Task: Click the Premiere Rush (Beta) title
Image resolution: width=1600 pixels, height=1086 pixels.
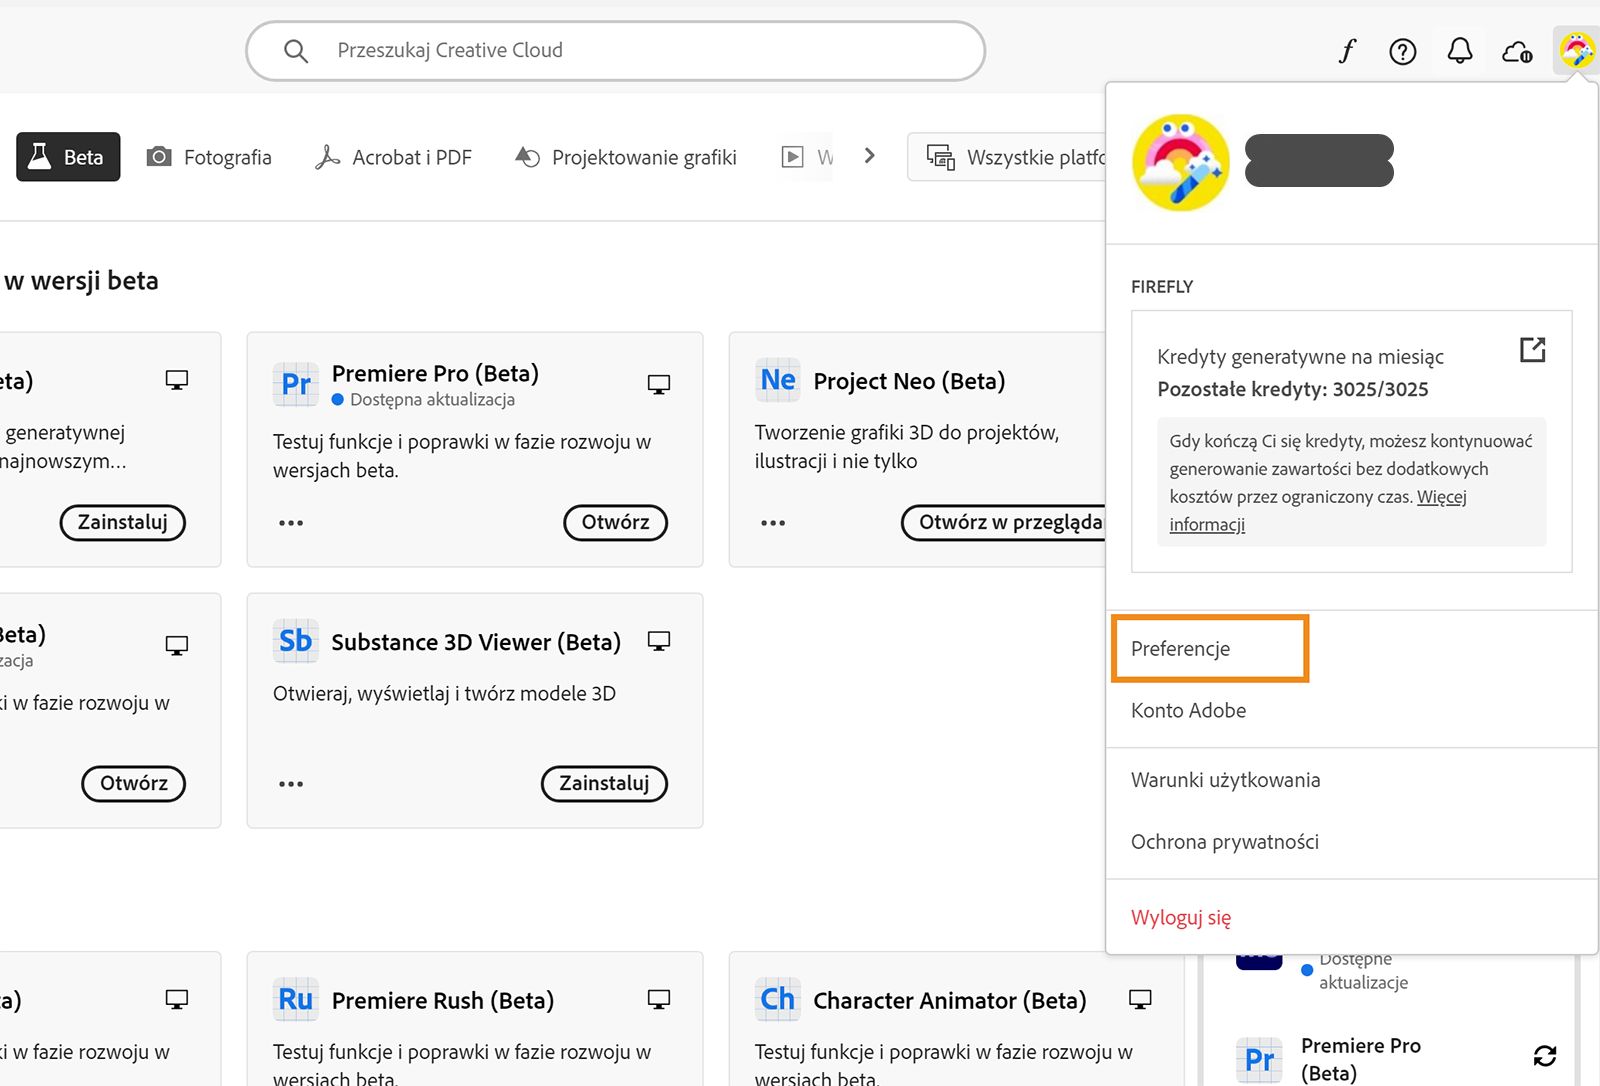Action: pyautogui.click(x=443, y=1000)
